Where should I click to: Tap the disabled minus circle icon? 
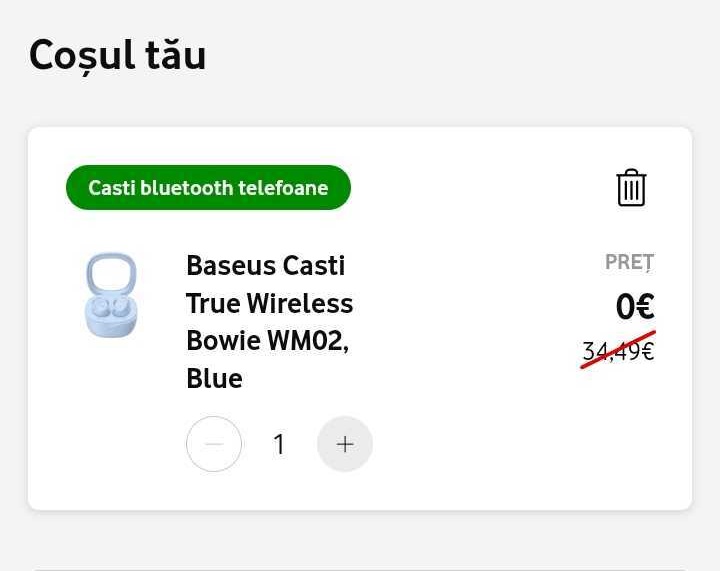(214, 444)
